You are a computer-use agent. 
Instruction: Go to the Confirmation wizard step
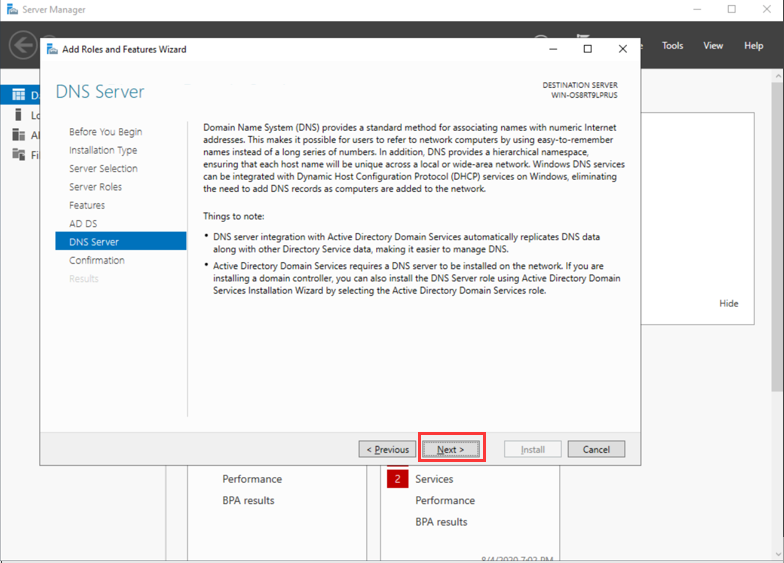pyautogui.click(x=97, y=260)
